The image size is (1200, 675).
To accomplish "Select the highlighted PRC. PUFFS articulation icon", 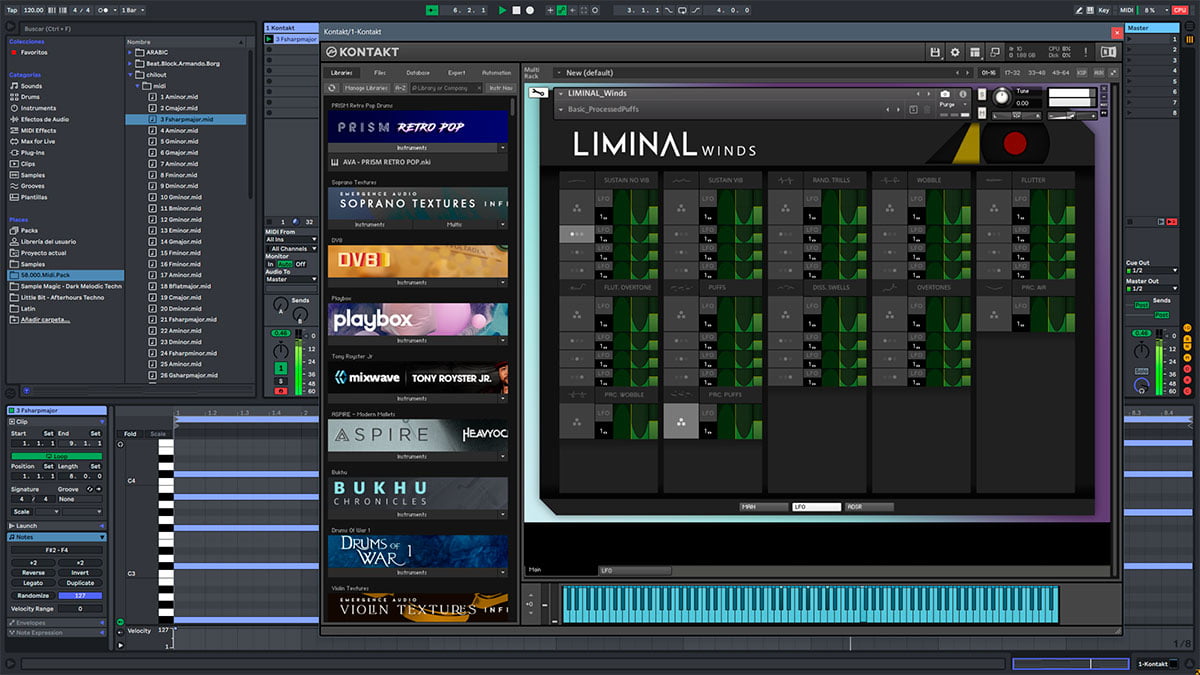I will pos(680,421).
